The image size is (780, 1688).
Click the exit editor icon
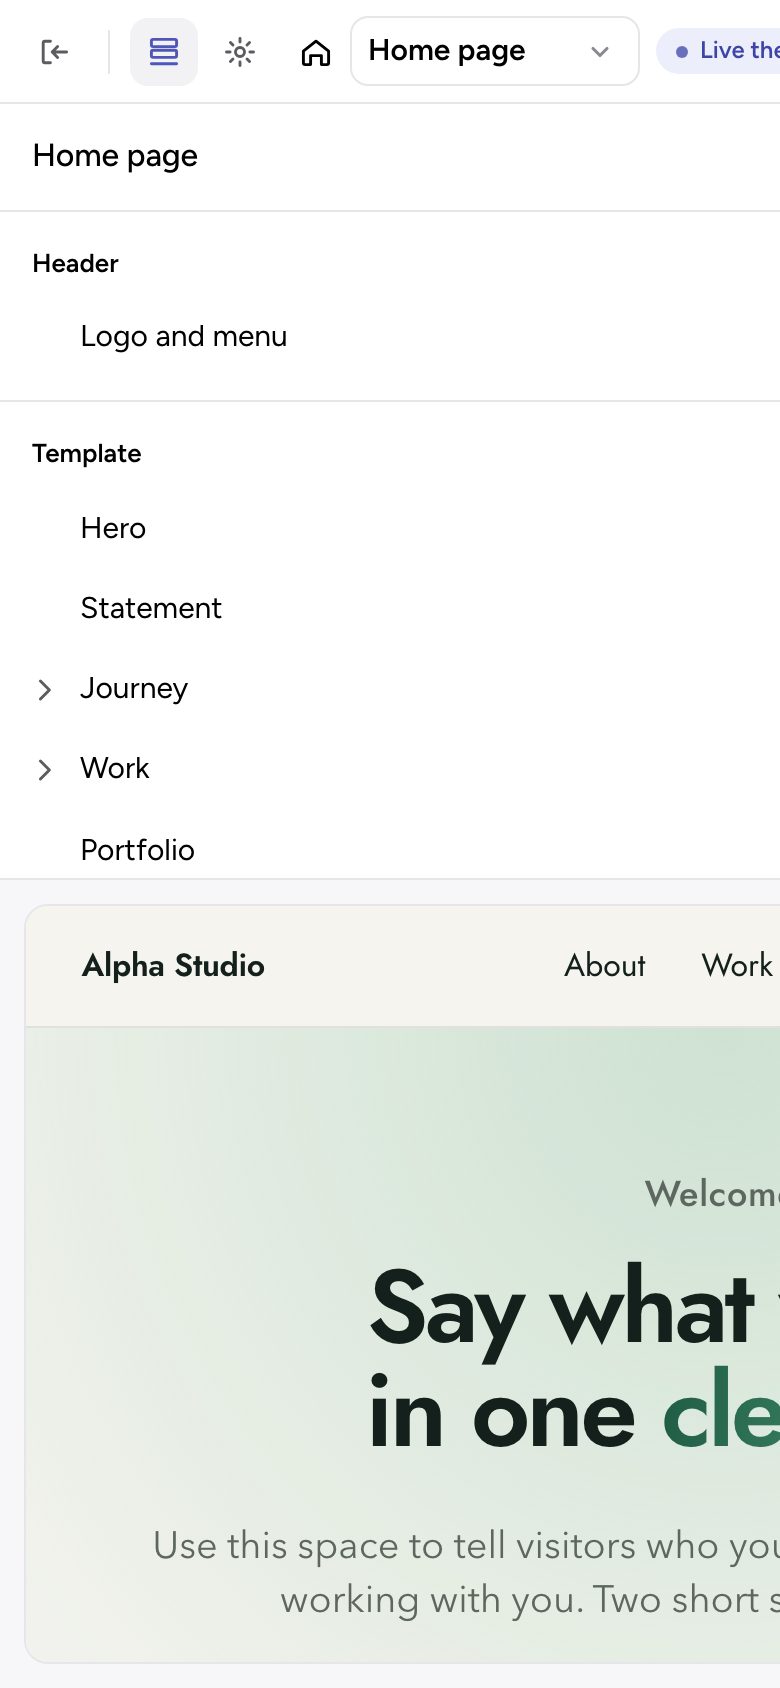(x=55, y=51)
